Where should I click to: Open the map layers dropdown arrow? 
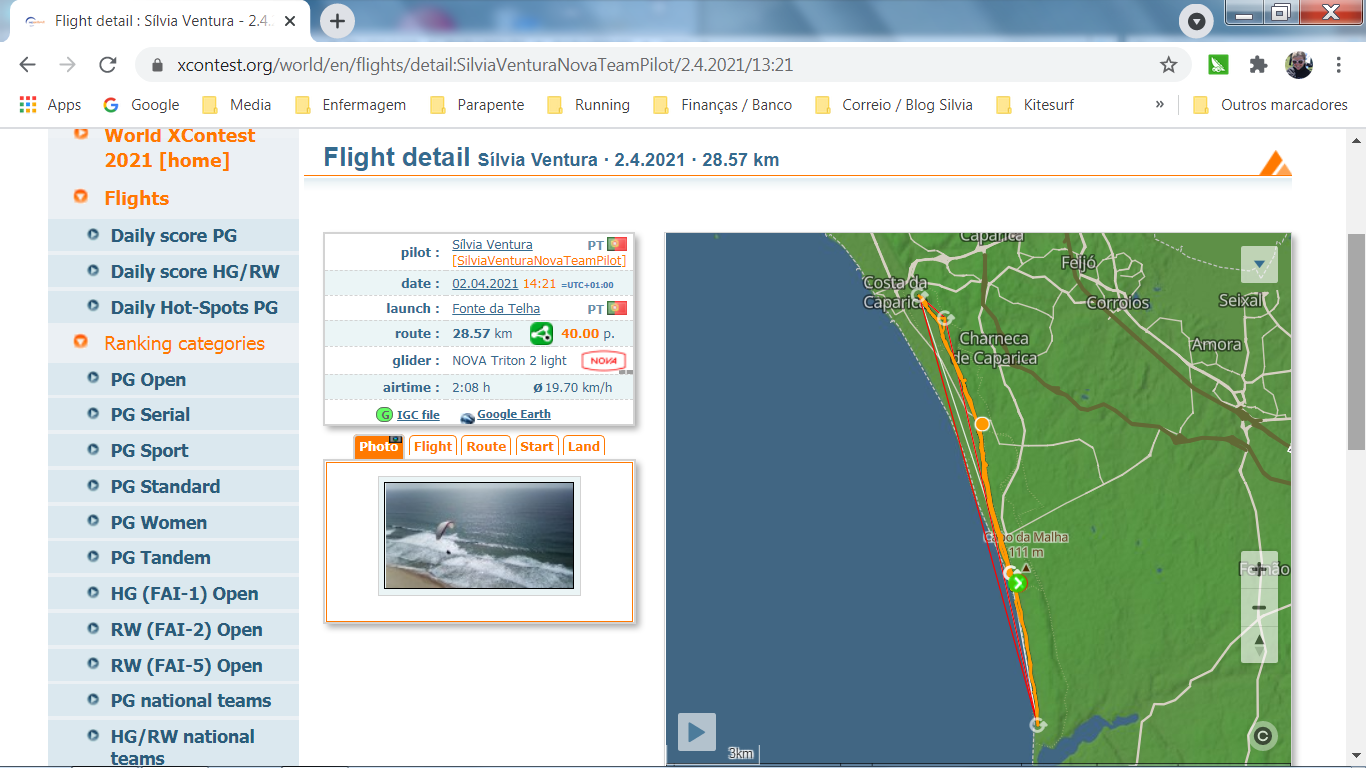pyautogui.click(x=1259, y=265)
